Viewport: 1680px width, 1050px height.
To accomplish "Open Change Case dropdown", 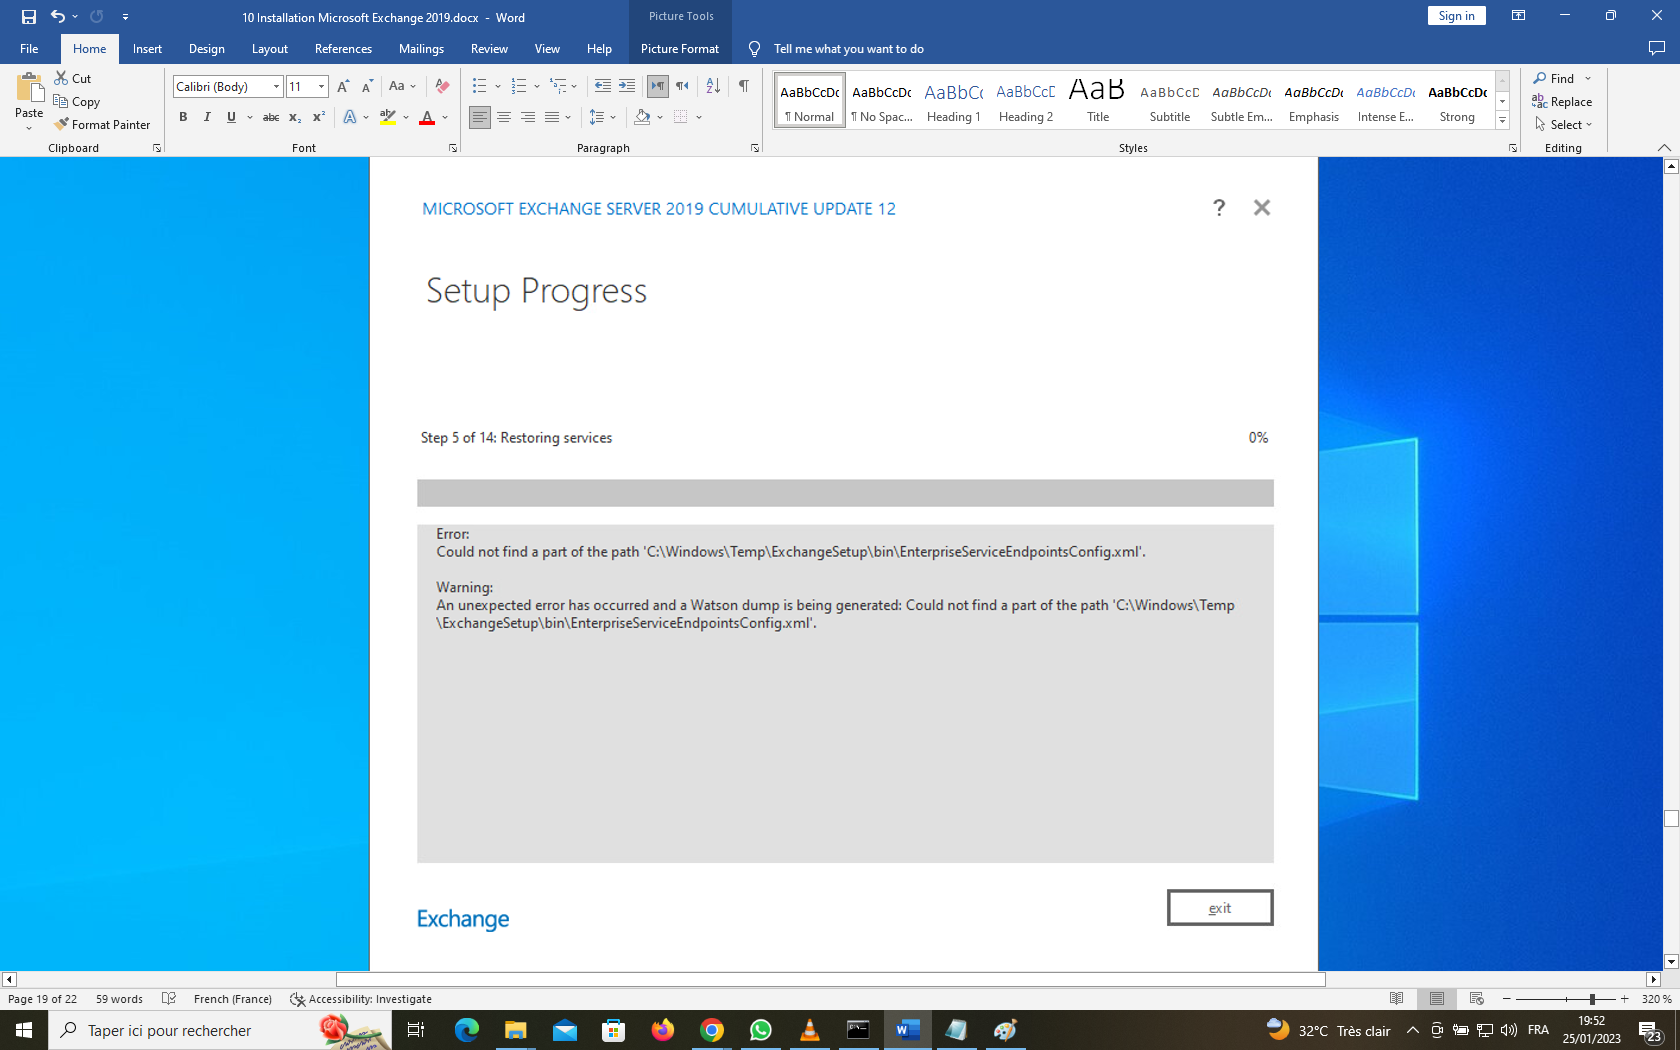I will click(x=402, y=87).
